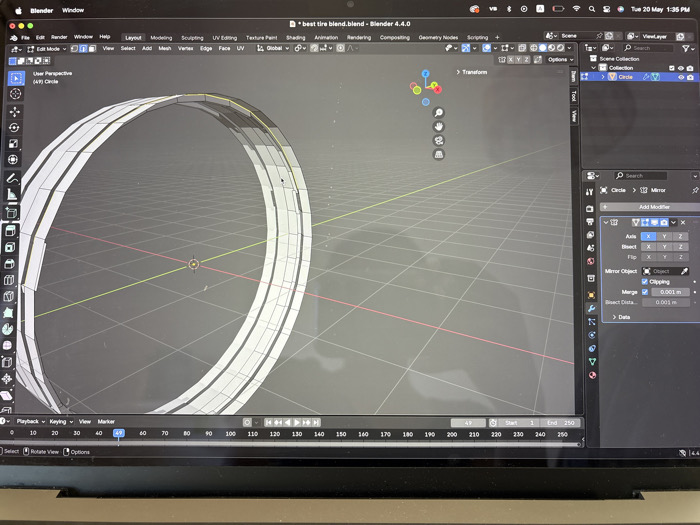Select the Annotate tool
Image resolution: width=700 pixels, height=525 pixels.
(x=12, y=178)
